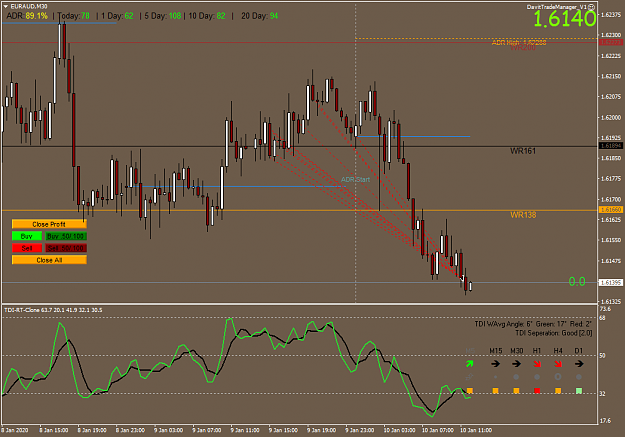Click the DavitTradeManager smiley face icon
Image resolution: width=625 pixels, height=437 pixels.
(x=592, y=7)
